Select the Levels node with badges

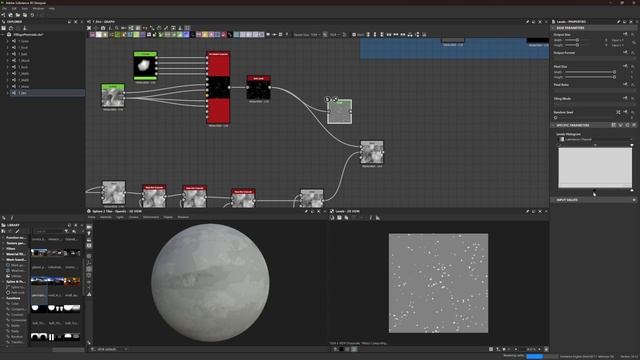[x=340, y=111]
